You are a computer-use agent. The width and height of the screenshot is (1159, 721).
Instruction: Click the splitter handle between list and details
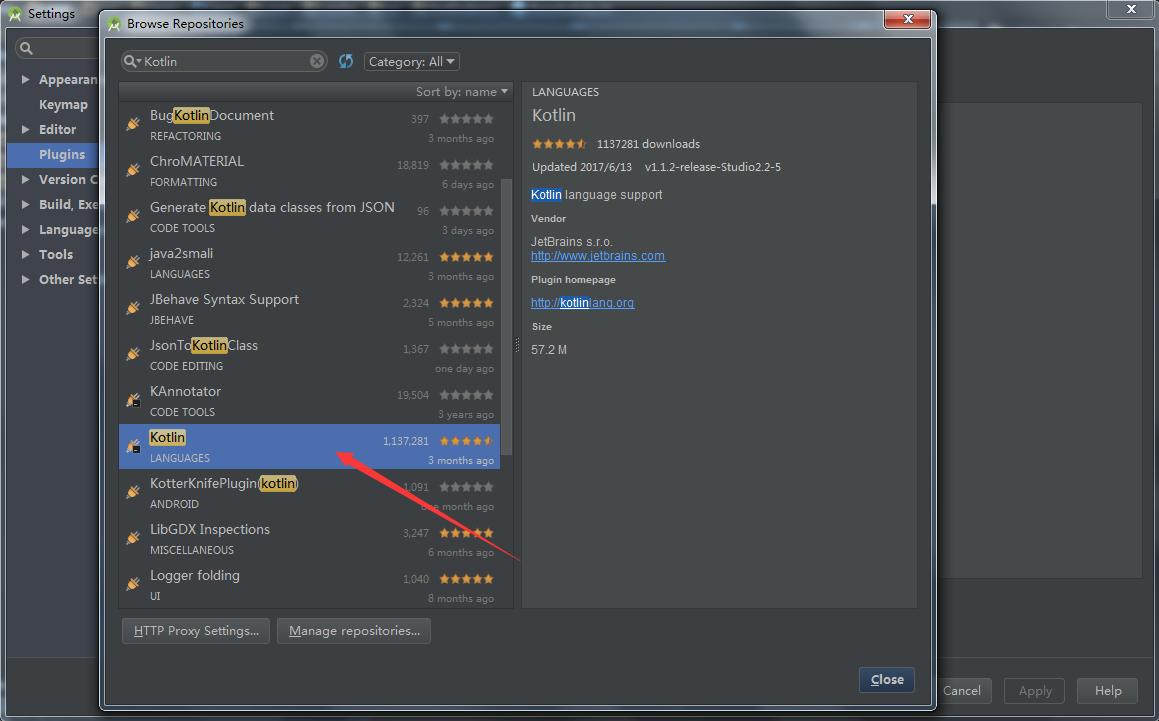517,345
